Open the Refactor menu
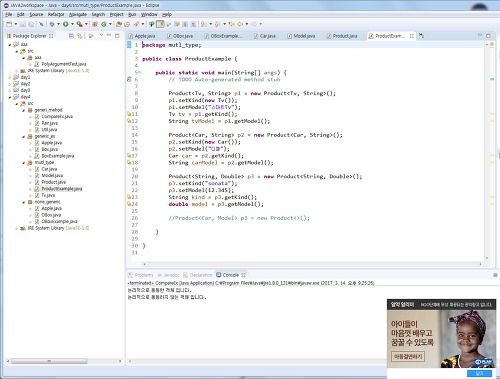The image size is (500, 379). pos(56,14)
